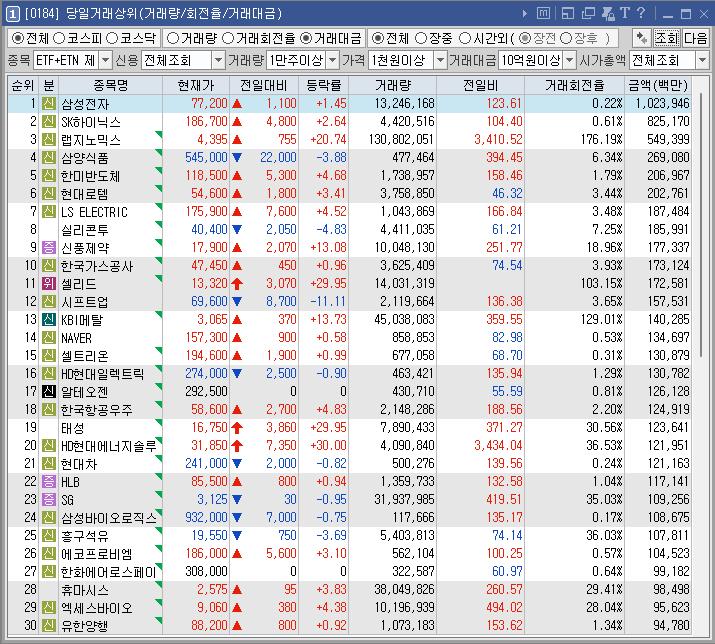Image resolution: width=715 pixels, height=644 pixels.
Task: Select the 코스피 radio button
Action: click(x=59, y=38)
